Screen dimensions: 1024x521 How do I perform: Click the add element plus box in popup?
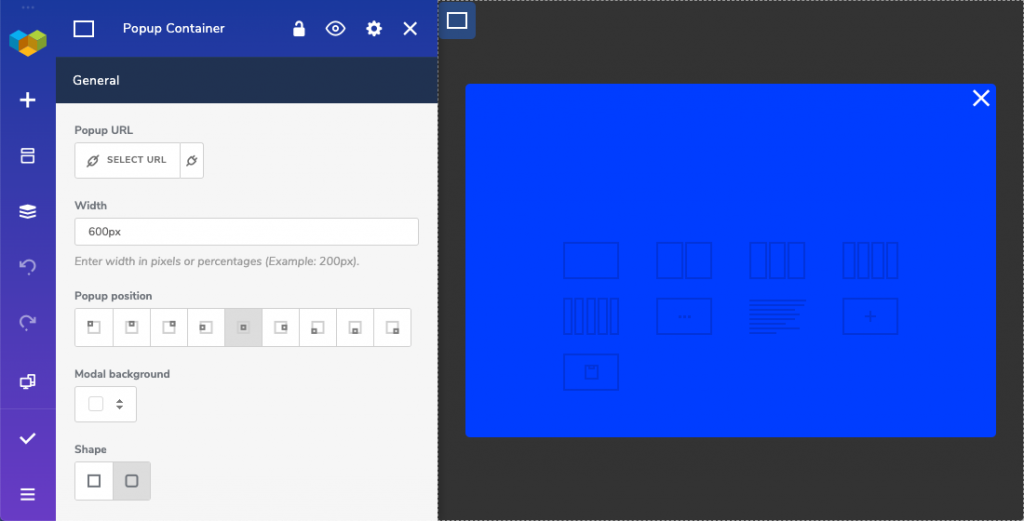pyautogui.click(x=871, y=317)
